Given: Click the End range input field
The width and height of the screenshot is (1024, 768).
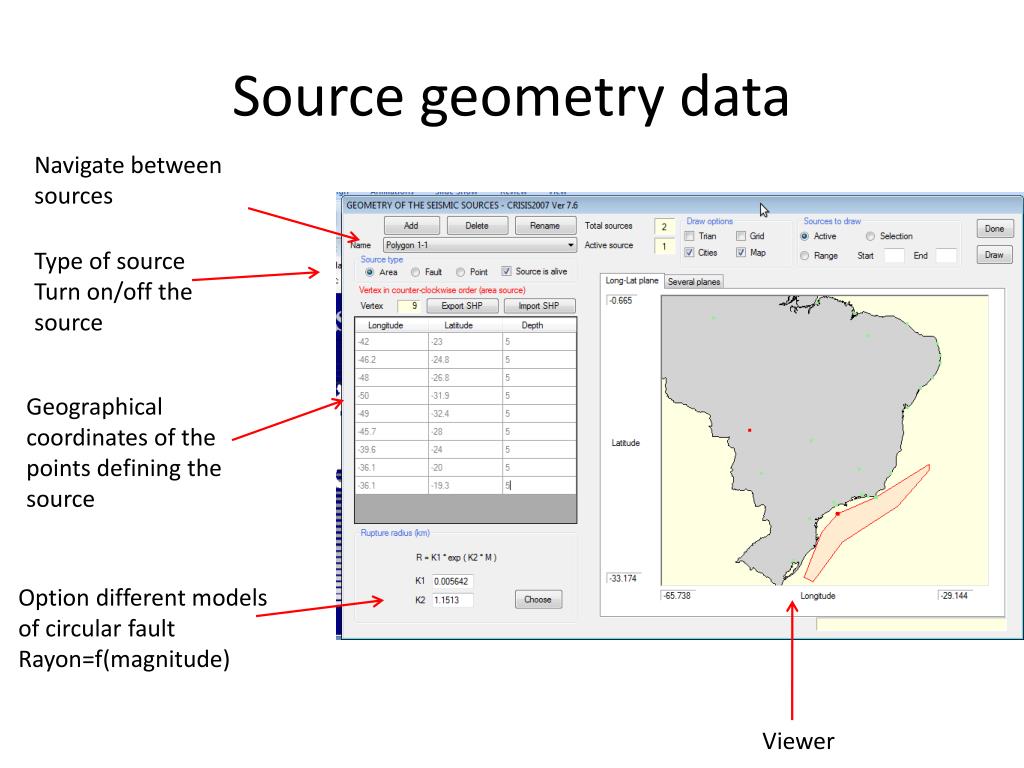Looking at the screenshot, I should (946, 255).
